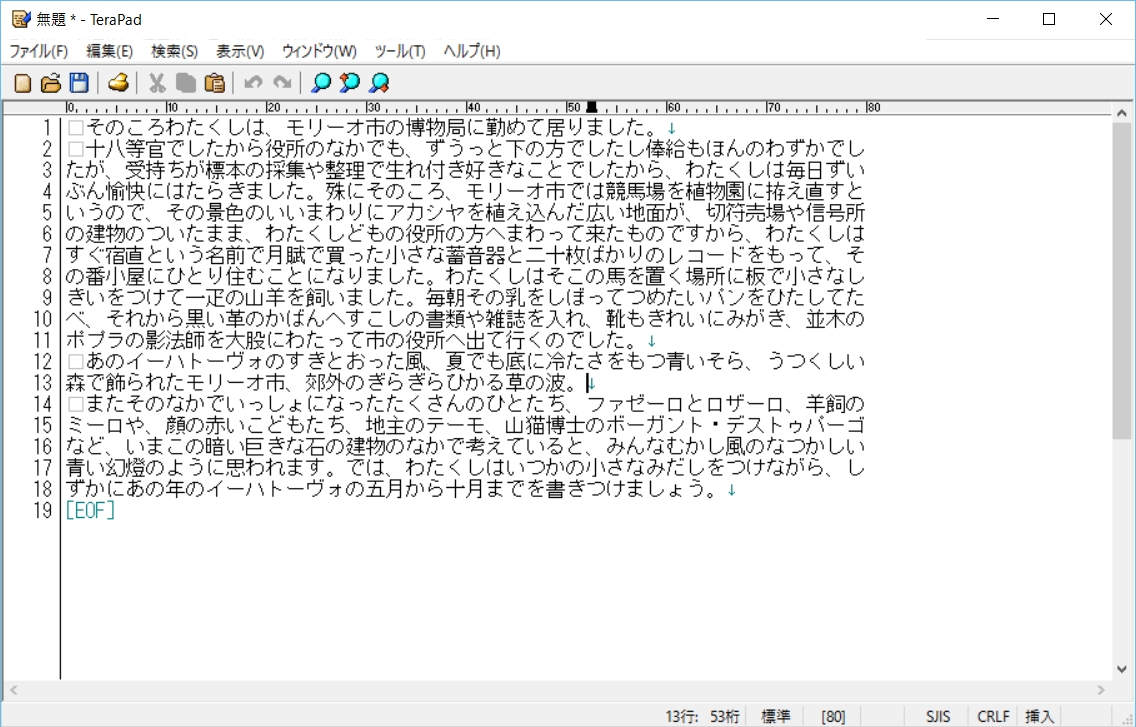Viewport: 1136px width, 727px height.
Task: Search backward with the up-arrow magnifier icon
Action: [348, 83]
